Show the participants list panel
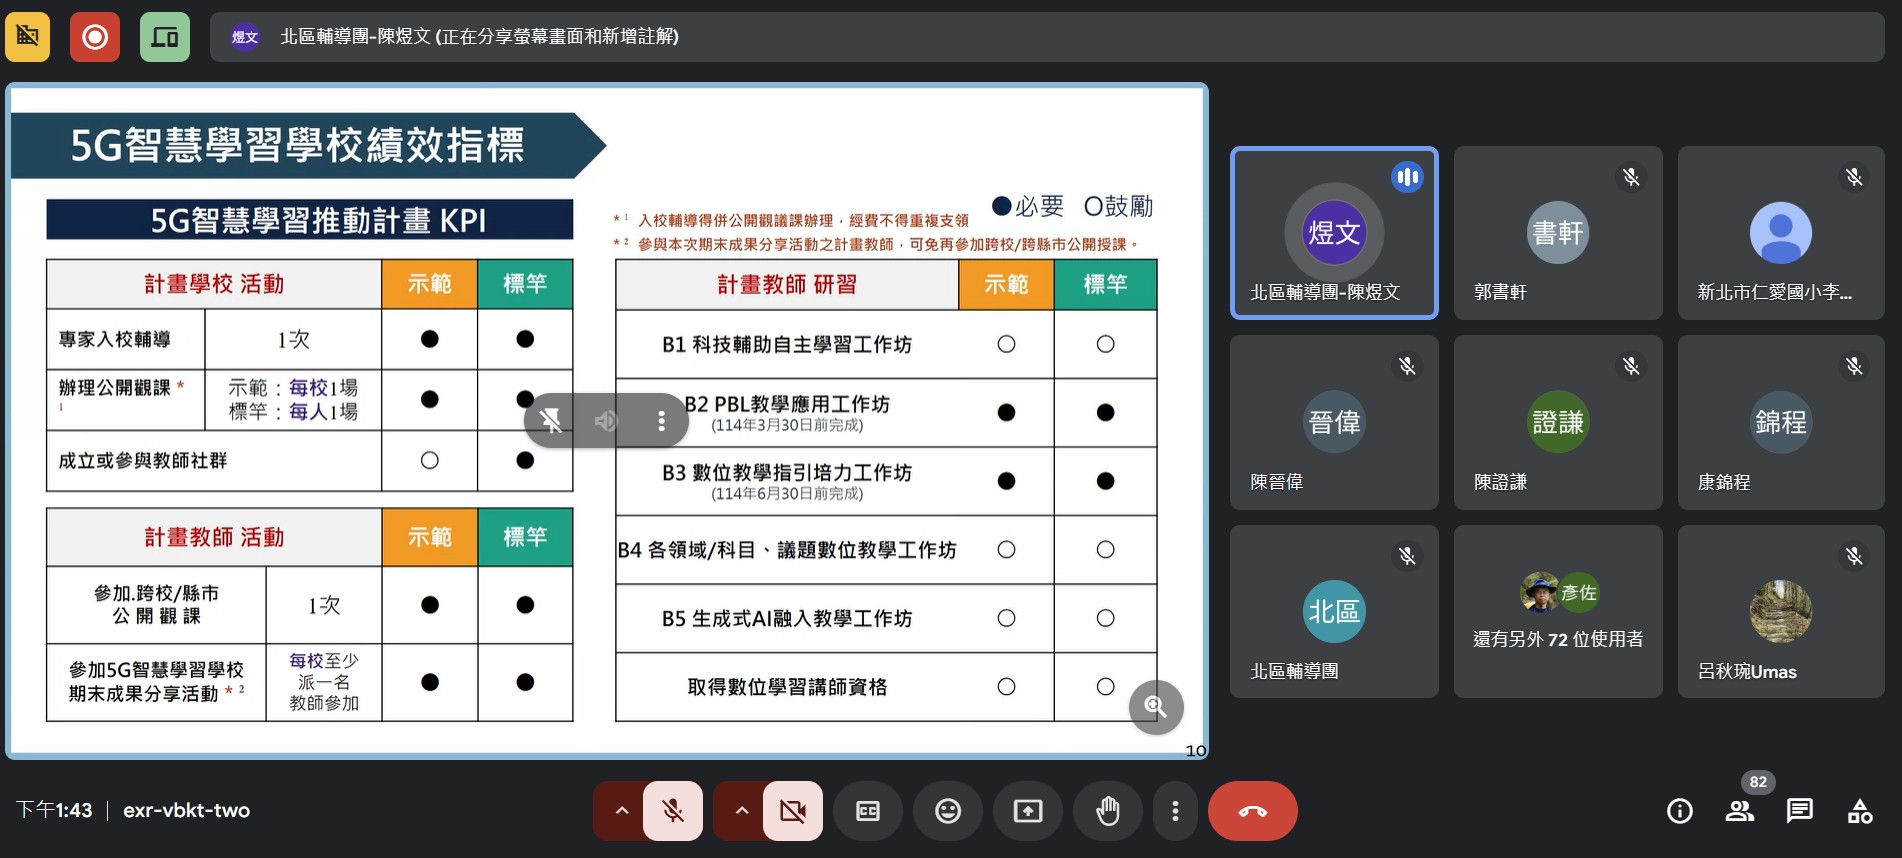 (x=1740, y=811)
